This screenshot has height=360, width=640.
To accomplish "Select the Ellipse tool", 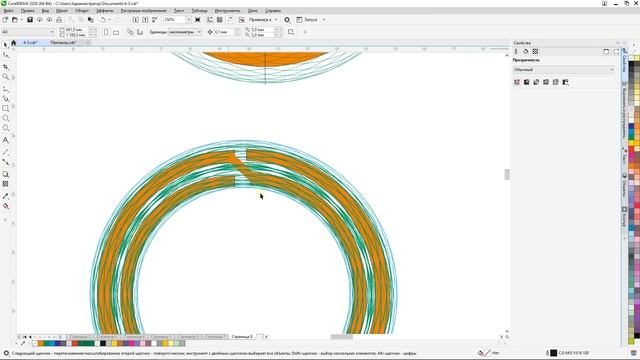I will click(x=5, y=118).
